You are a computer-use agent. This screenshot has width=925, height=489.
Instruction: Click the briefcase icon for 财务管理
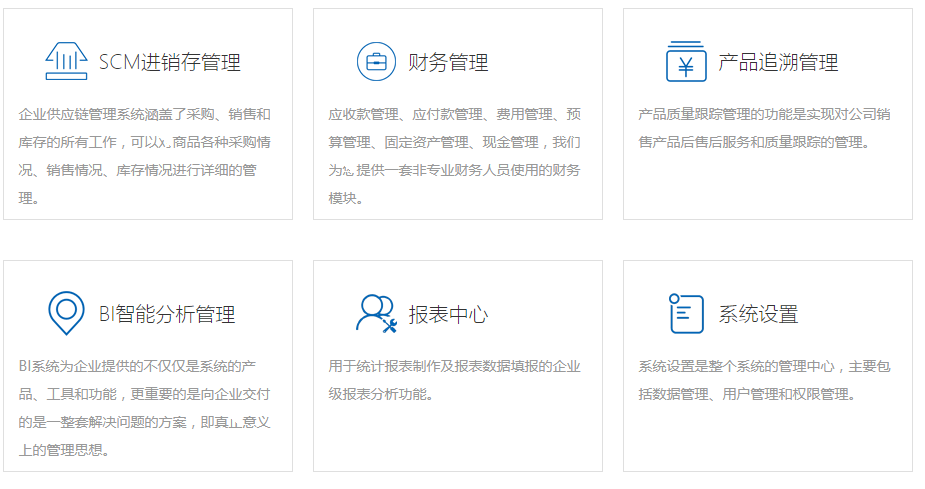pyautogui.click(x=376, y=62)
